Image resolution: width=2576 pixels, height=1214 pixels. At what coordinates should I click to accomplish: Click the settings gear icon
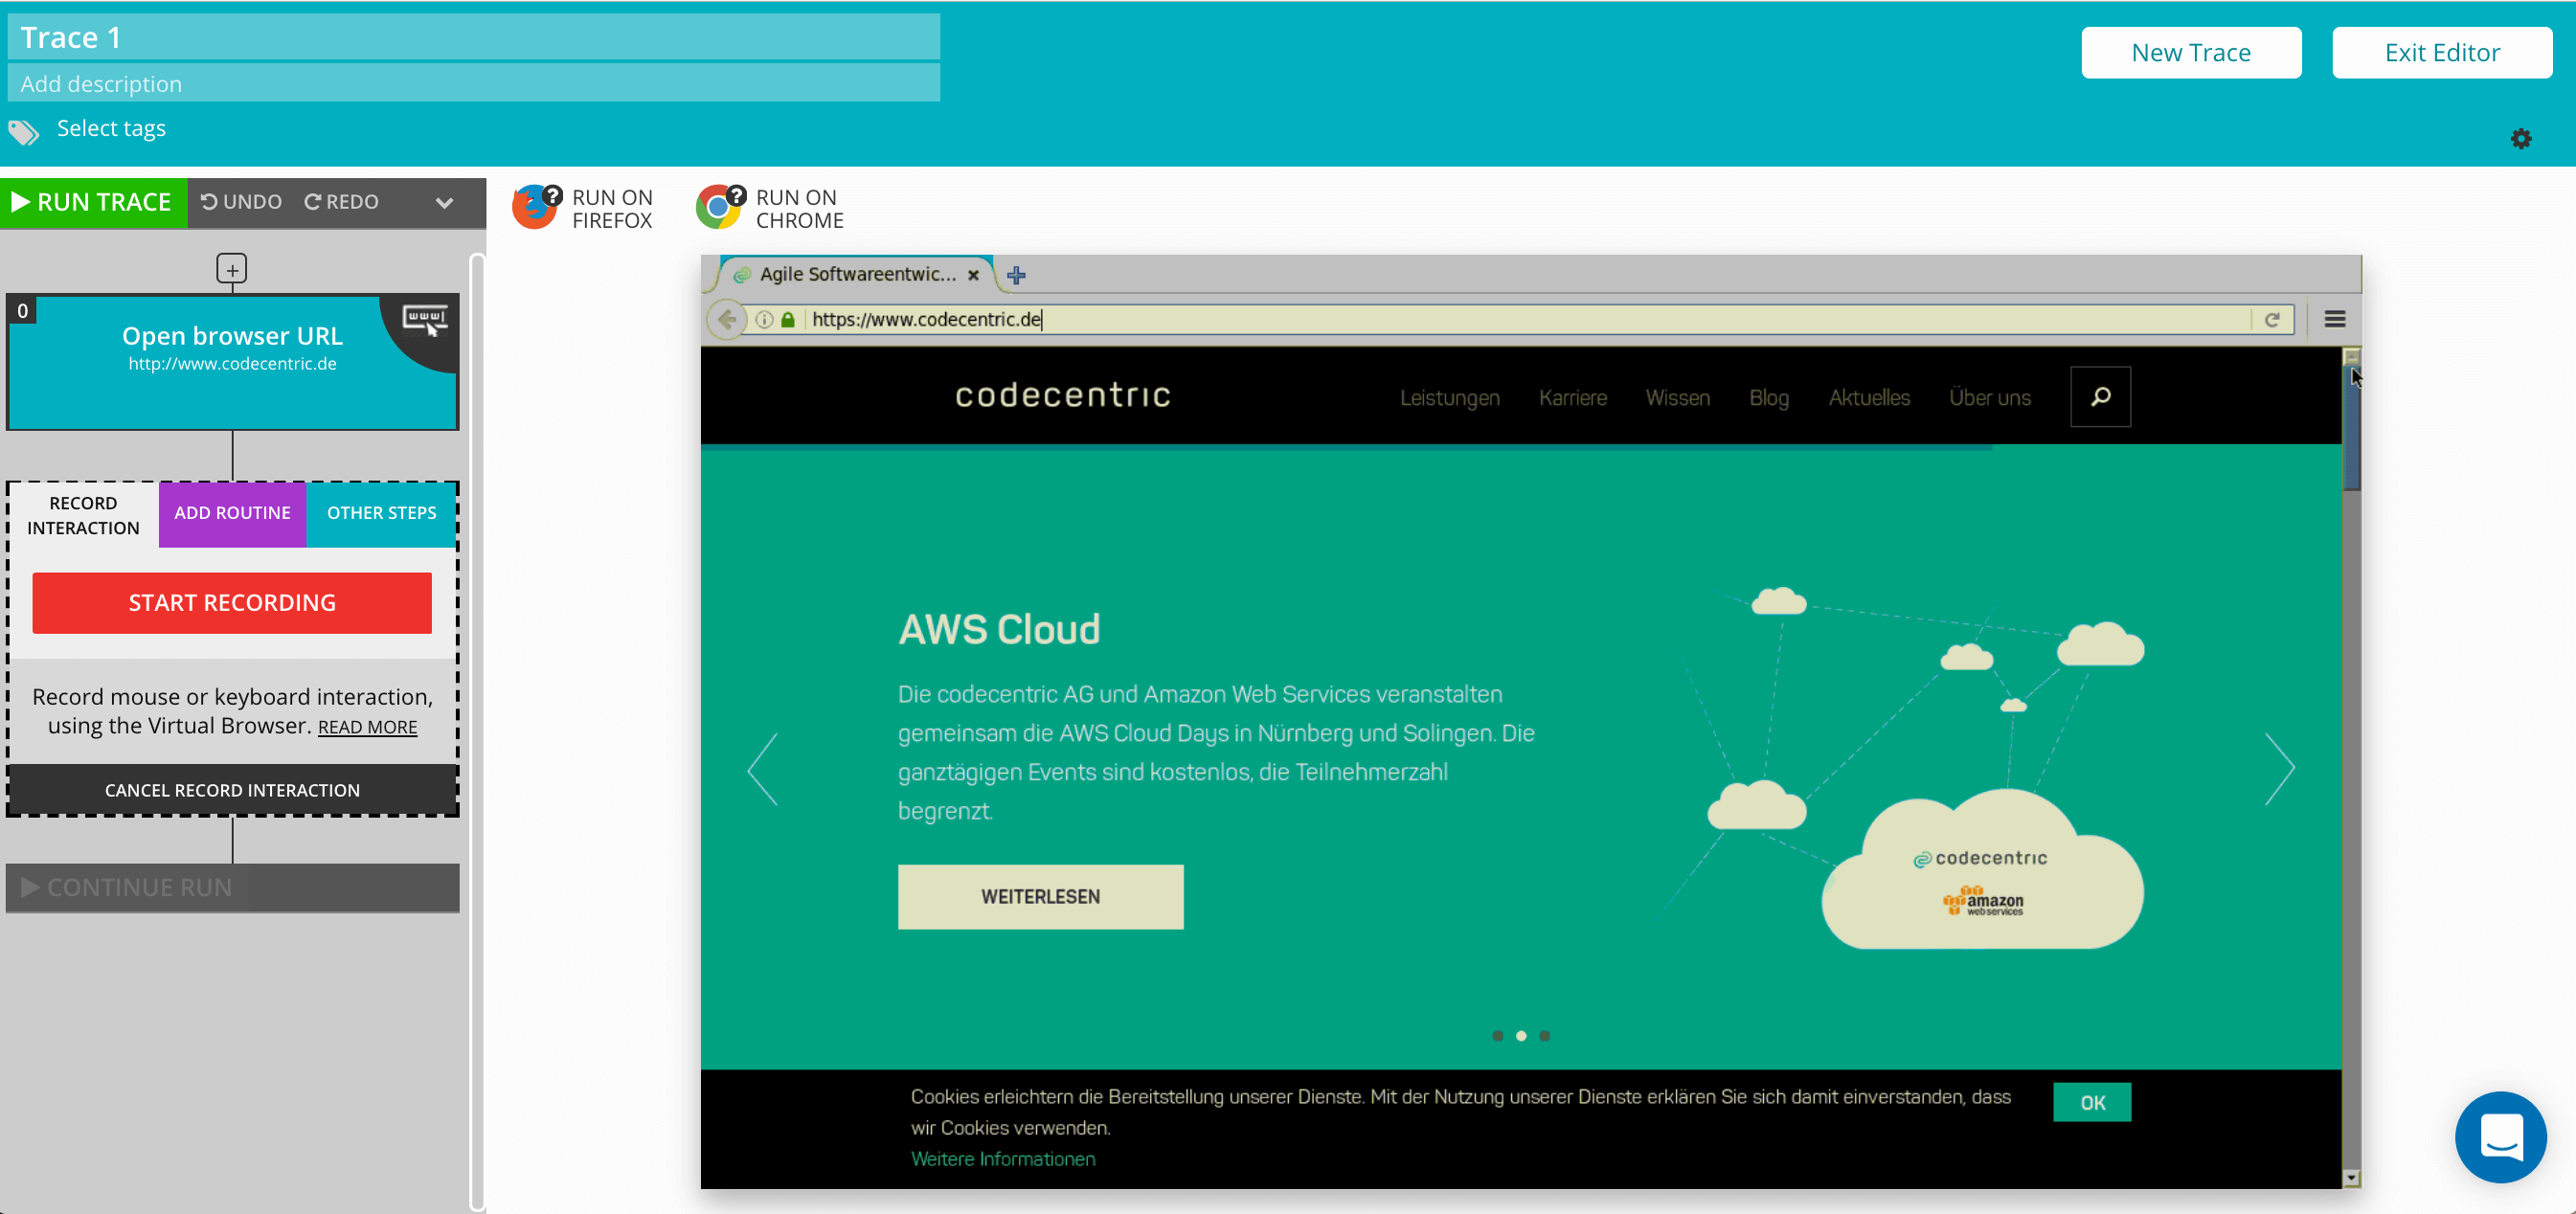(2520, 139)
